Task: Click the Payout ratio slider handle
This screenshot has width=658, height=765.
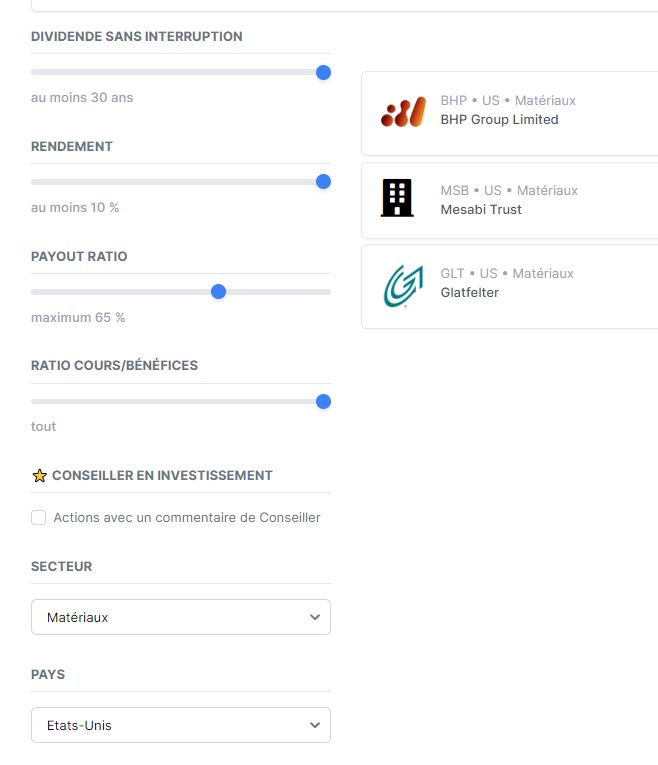Action: click(x=219, y=292)
